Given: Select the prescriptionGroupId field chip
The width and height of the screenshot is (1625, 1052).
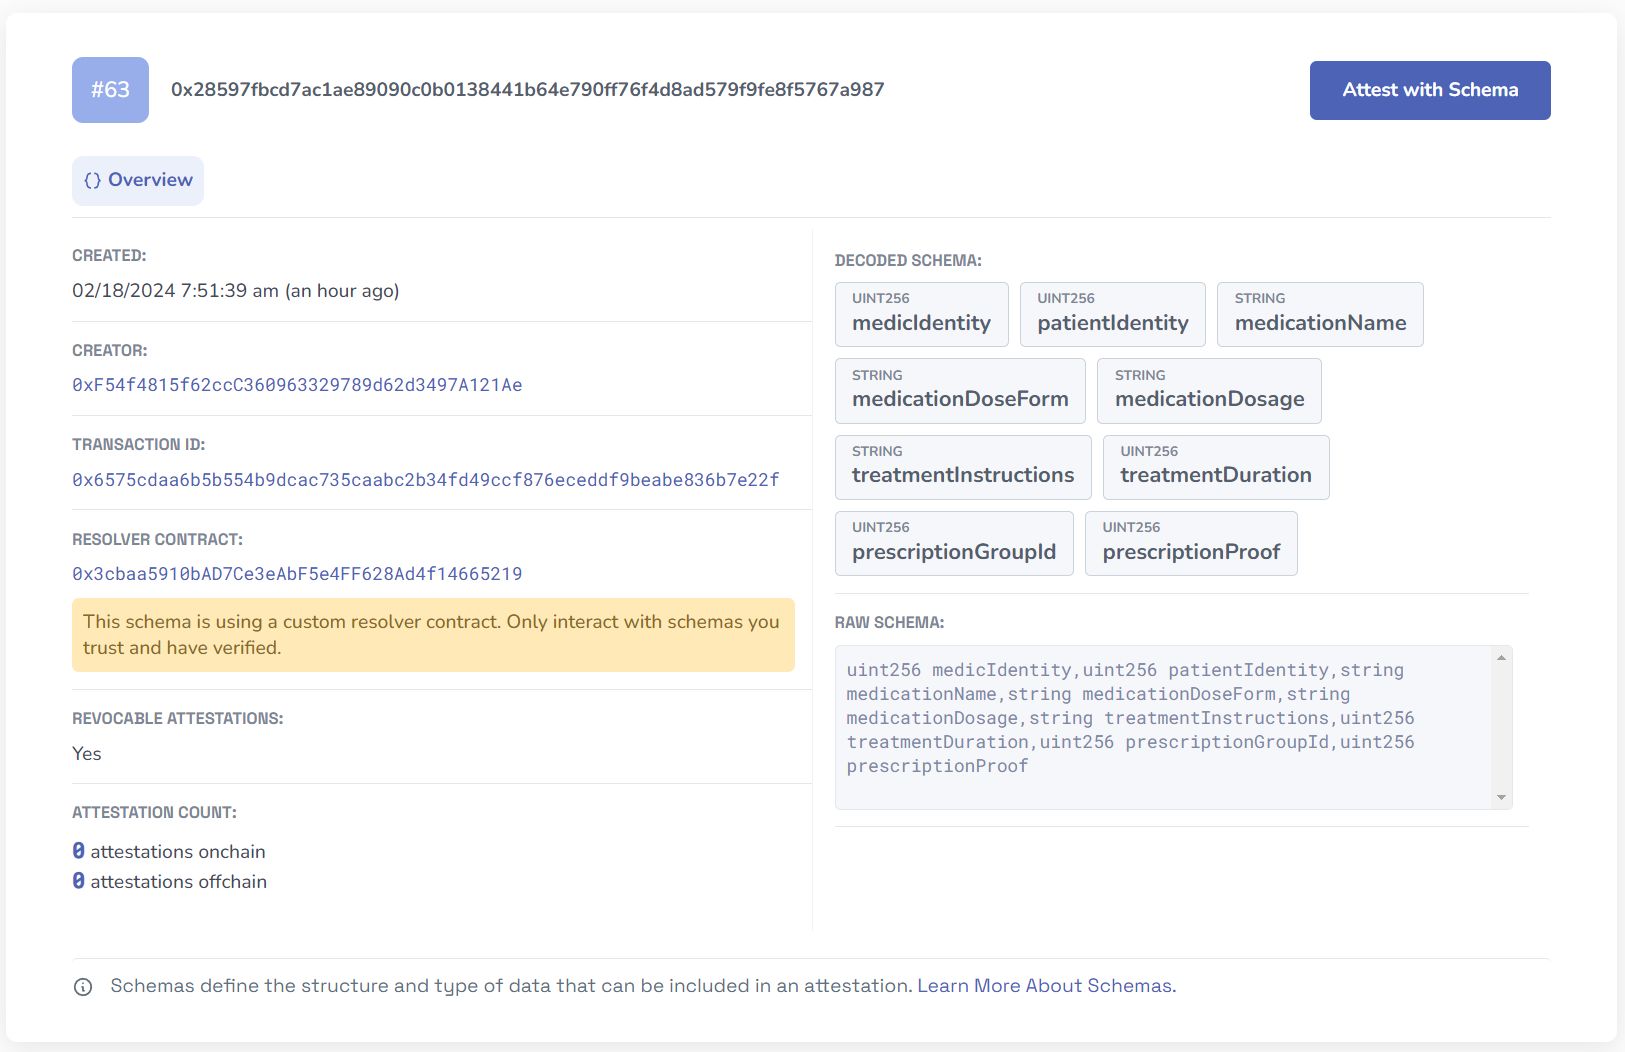Looking at the screenshot, I should [x=954, y=543].
